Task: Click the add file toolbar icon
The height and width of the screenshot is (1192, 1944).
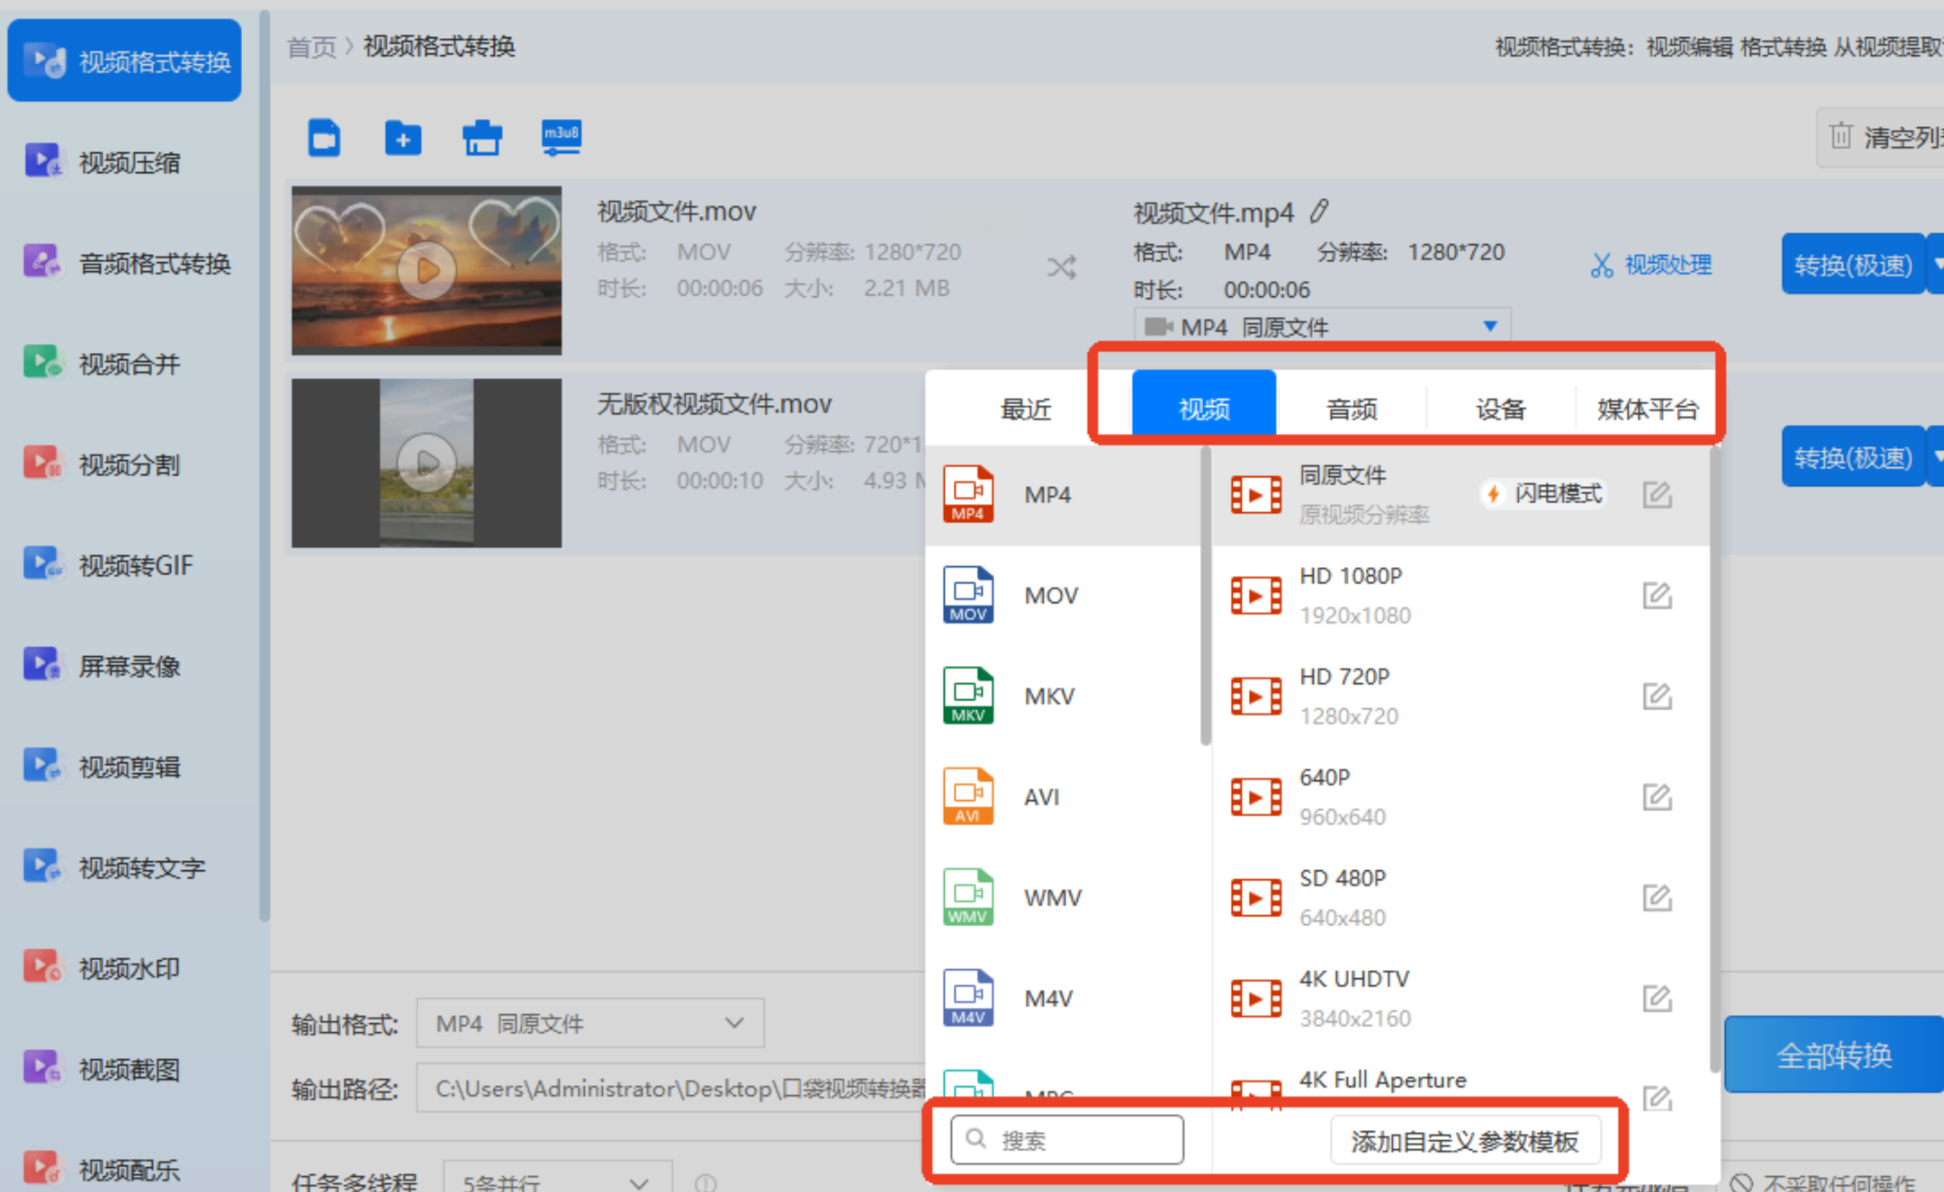Action: 324,138
